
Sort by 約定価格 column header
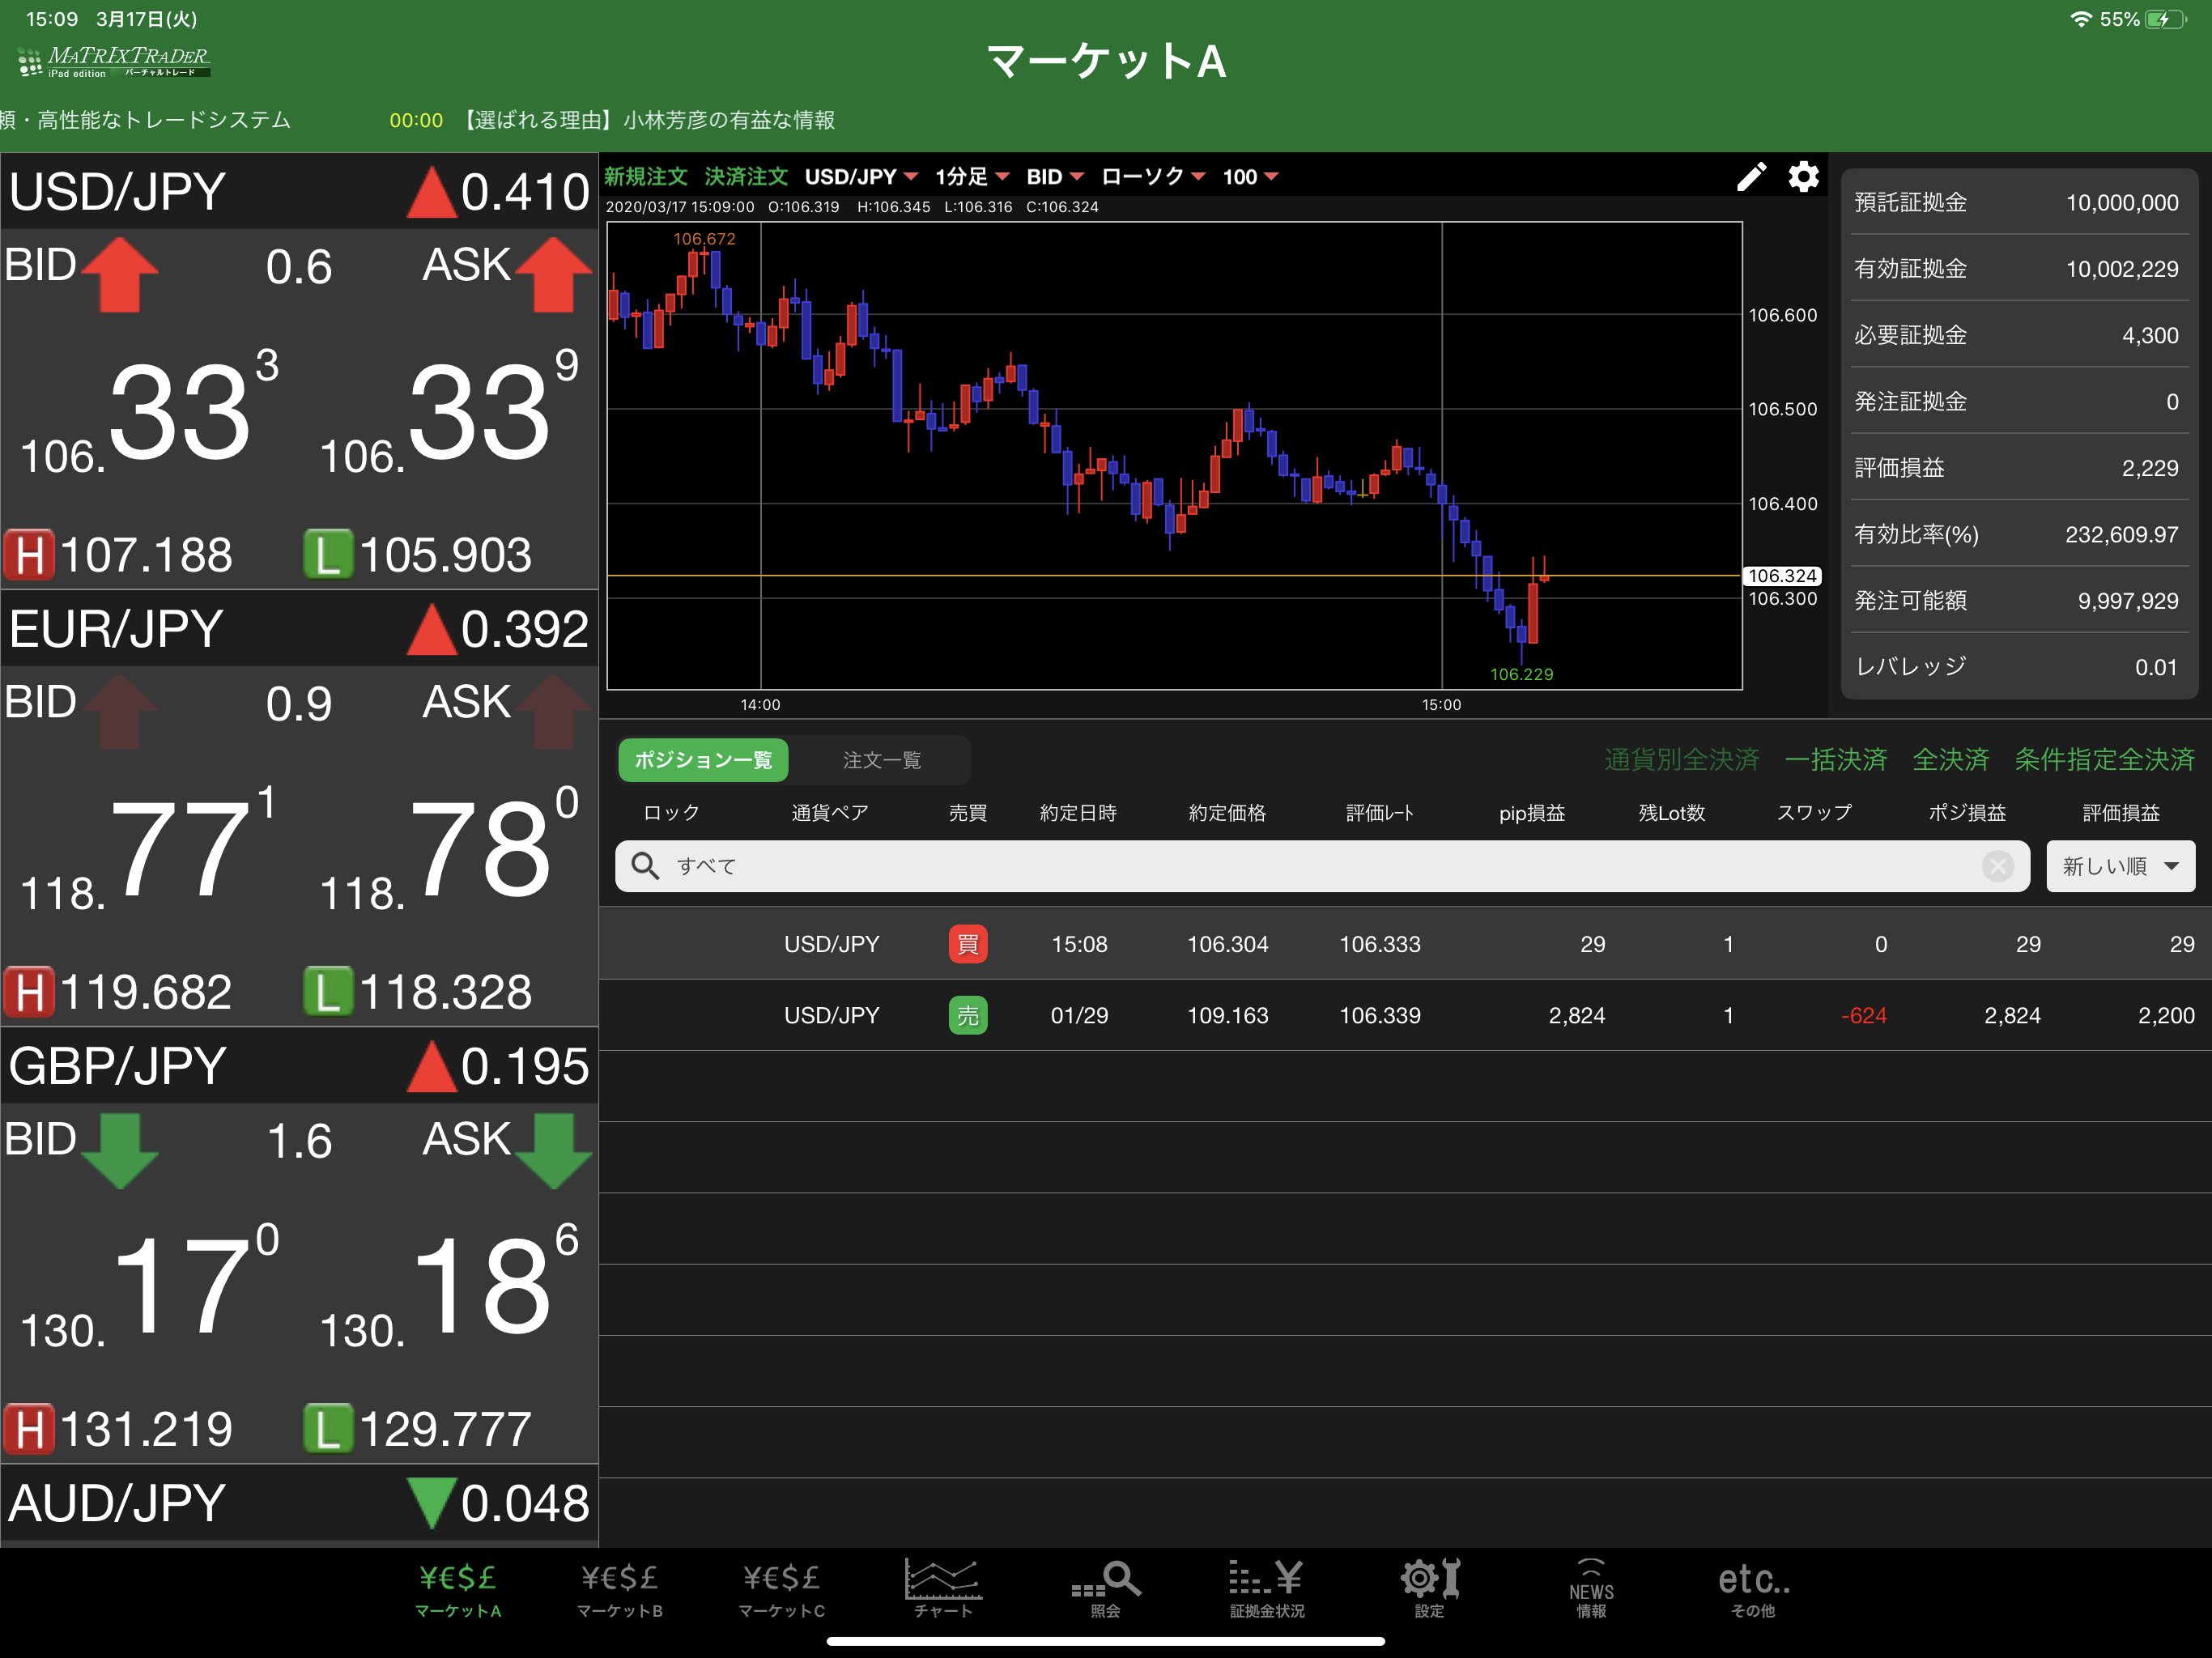(1227, 813)
